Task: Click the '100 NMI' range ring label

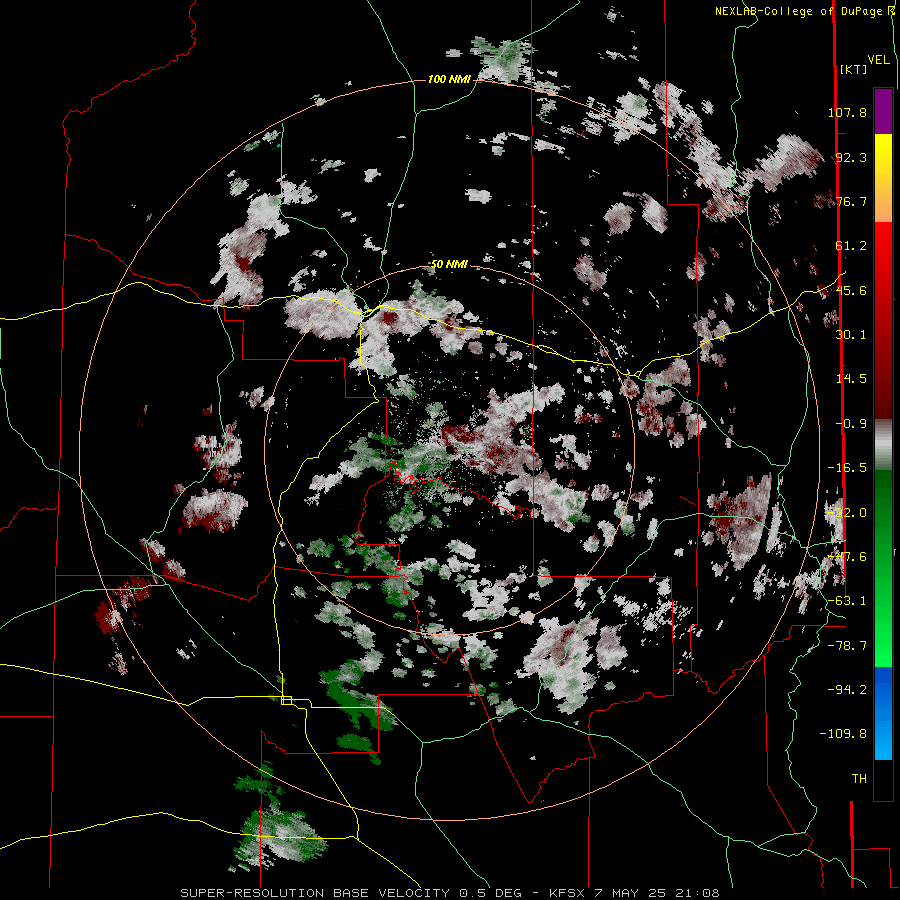Action: [449, 79]
